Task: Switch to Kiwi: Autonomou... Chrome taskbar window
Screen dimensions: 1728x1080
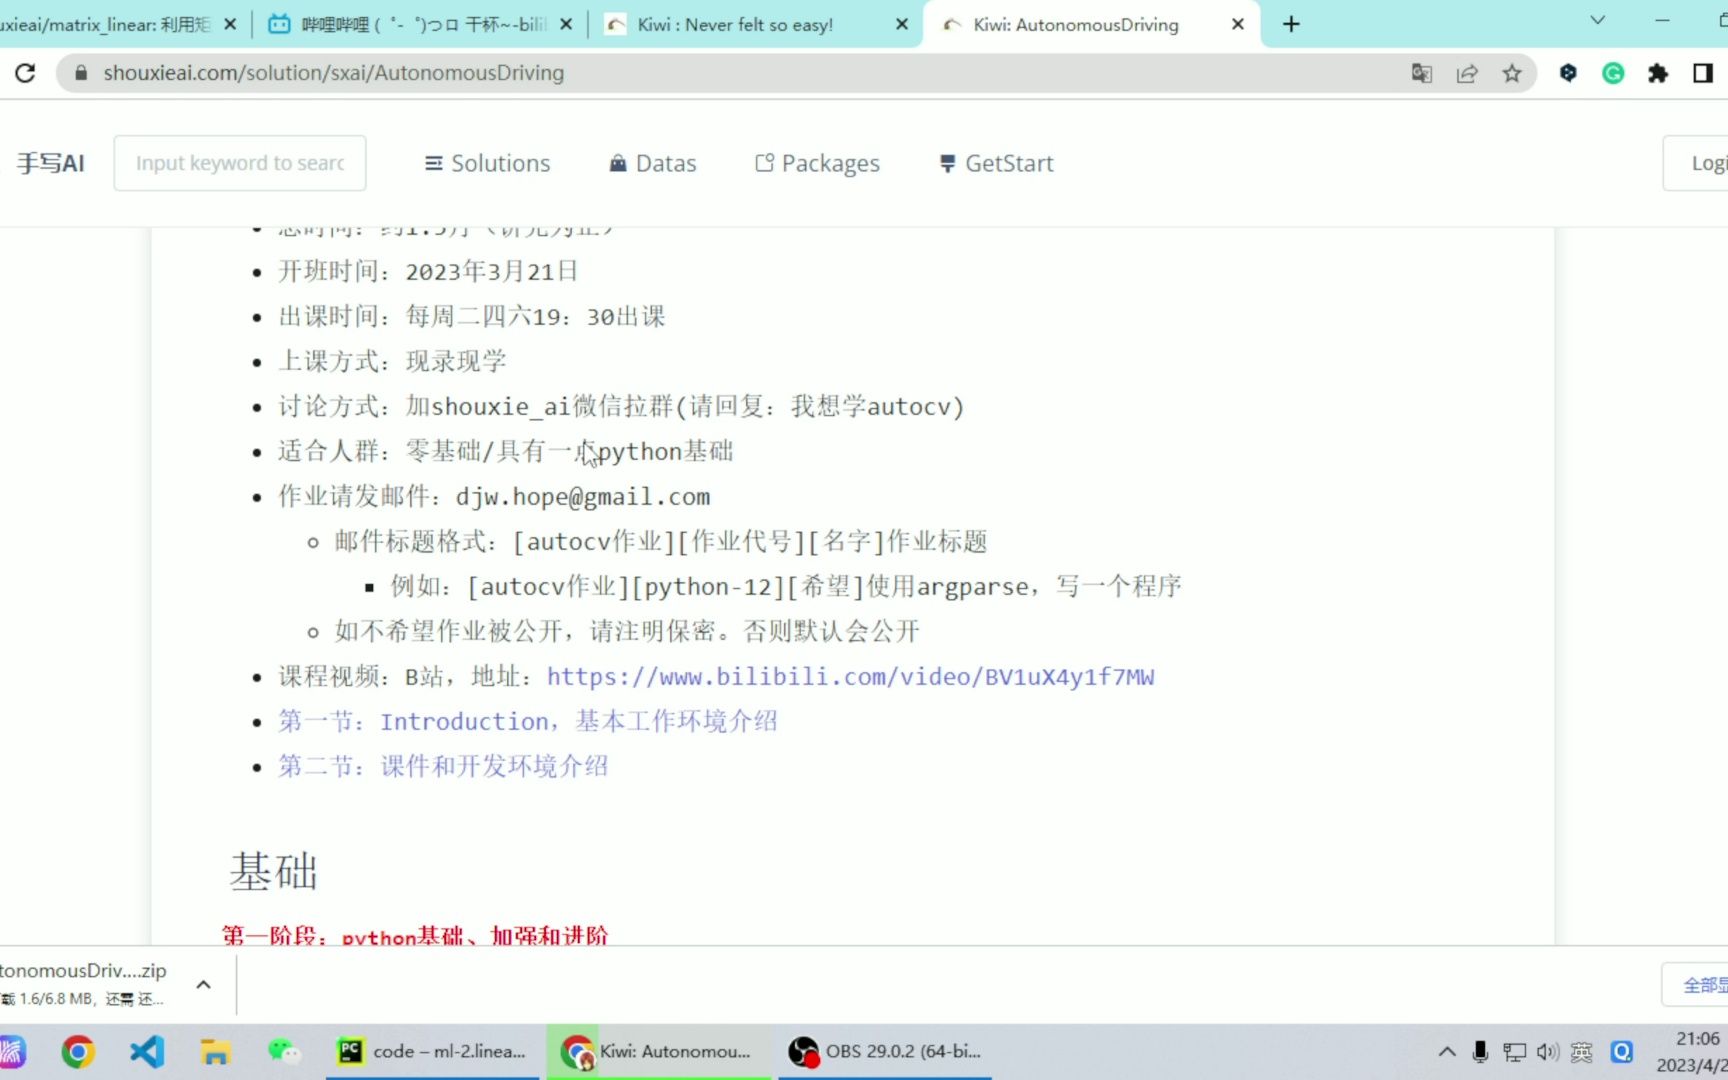Action: coord(660,1052)
